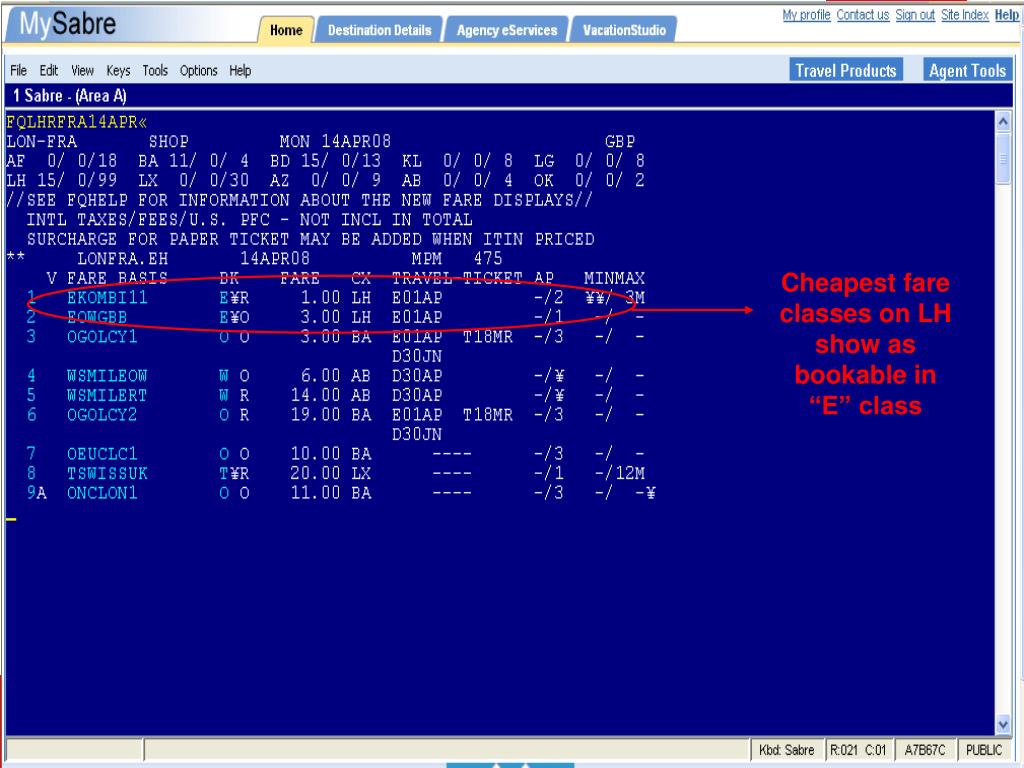Click the fare 14.00 for WSMILERT
The width and height of the screenshot is (1024, 768).
tap(315, 396)
